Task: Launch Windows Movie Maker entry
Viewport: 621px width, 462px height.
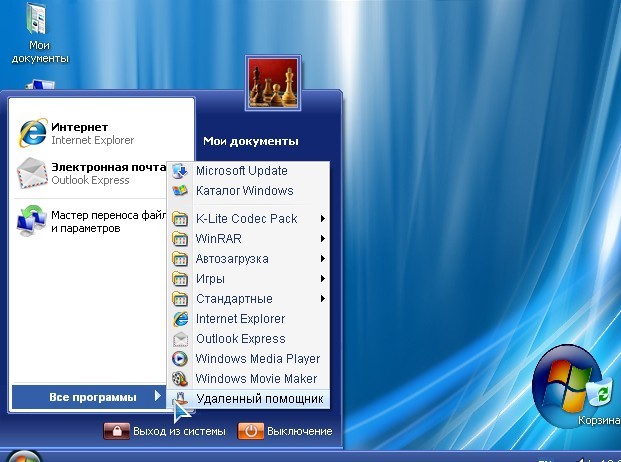Action: tap(248, 379)
